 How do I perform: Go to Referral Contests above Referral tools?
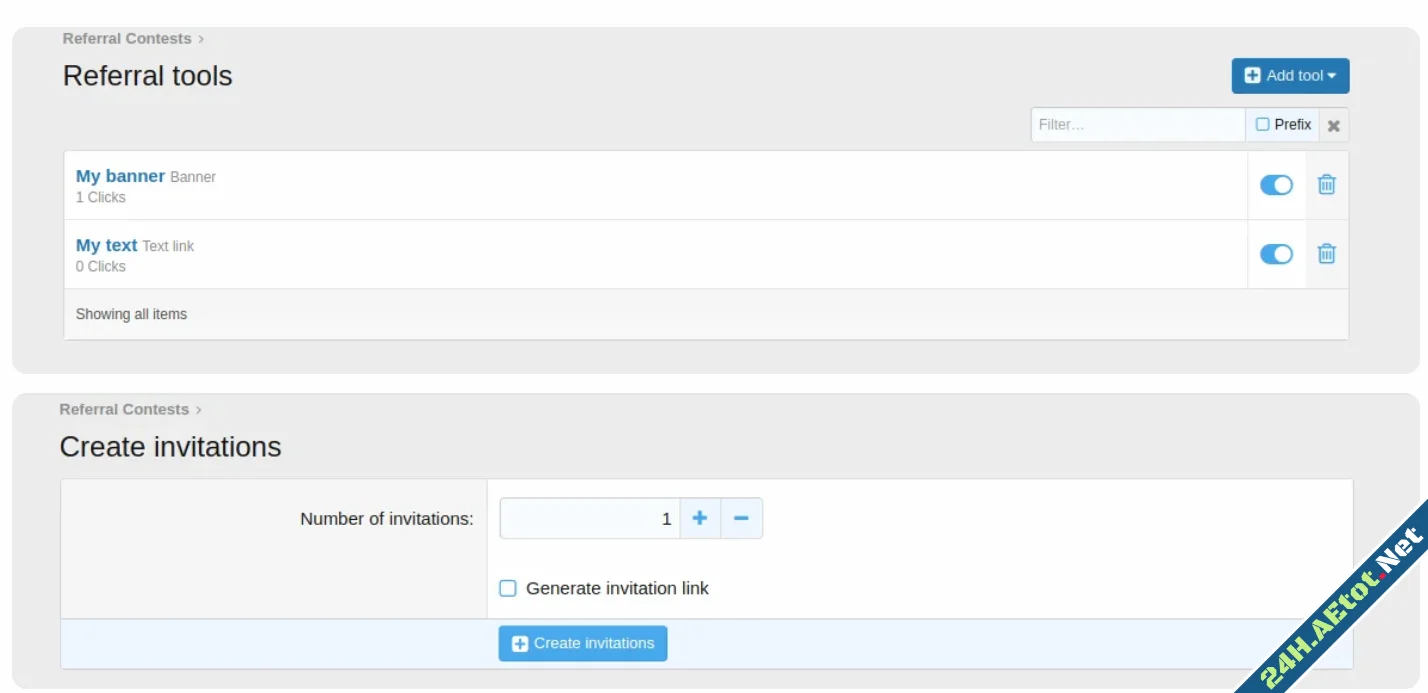point(127,39)
